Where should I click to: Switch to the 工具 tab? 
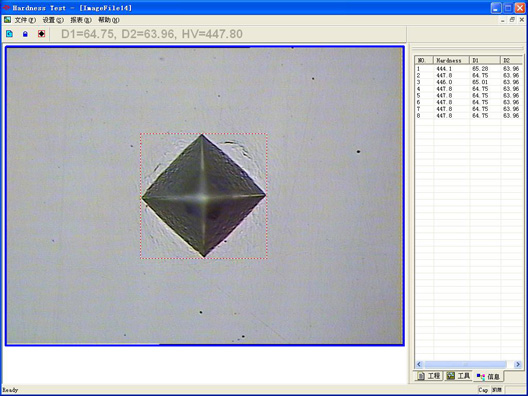pyautogui.click(x=458, y=376)
